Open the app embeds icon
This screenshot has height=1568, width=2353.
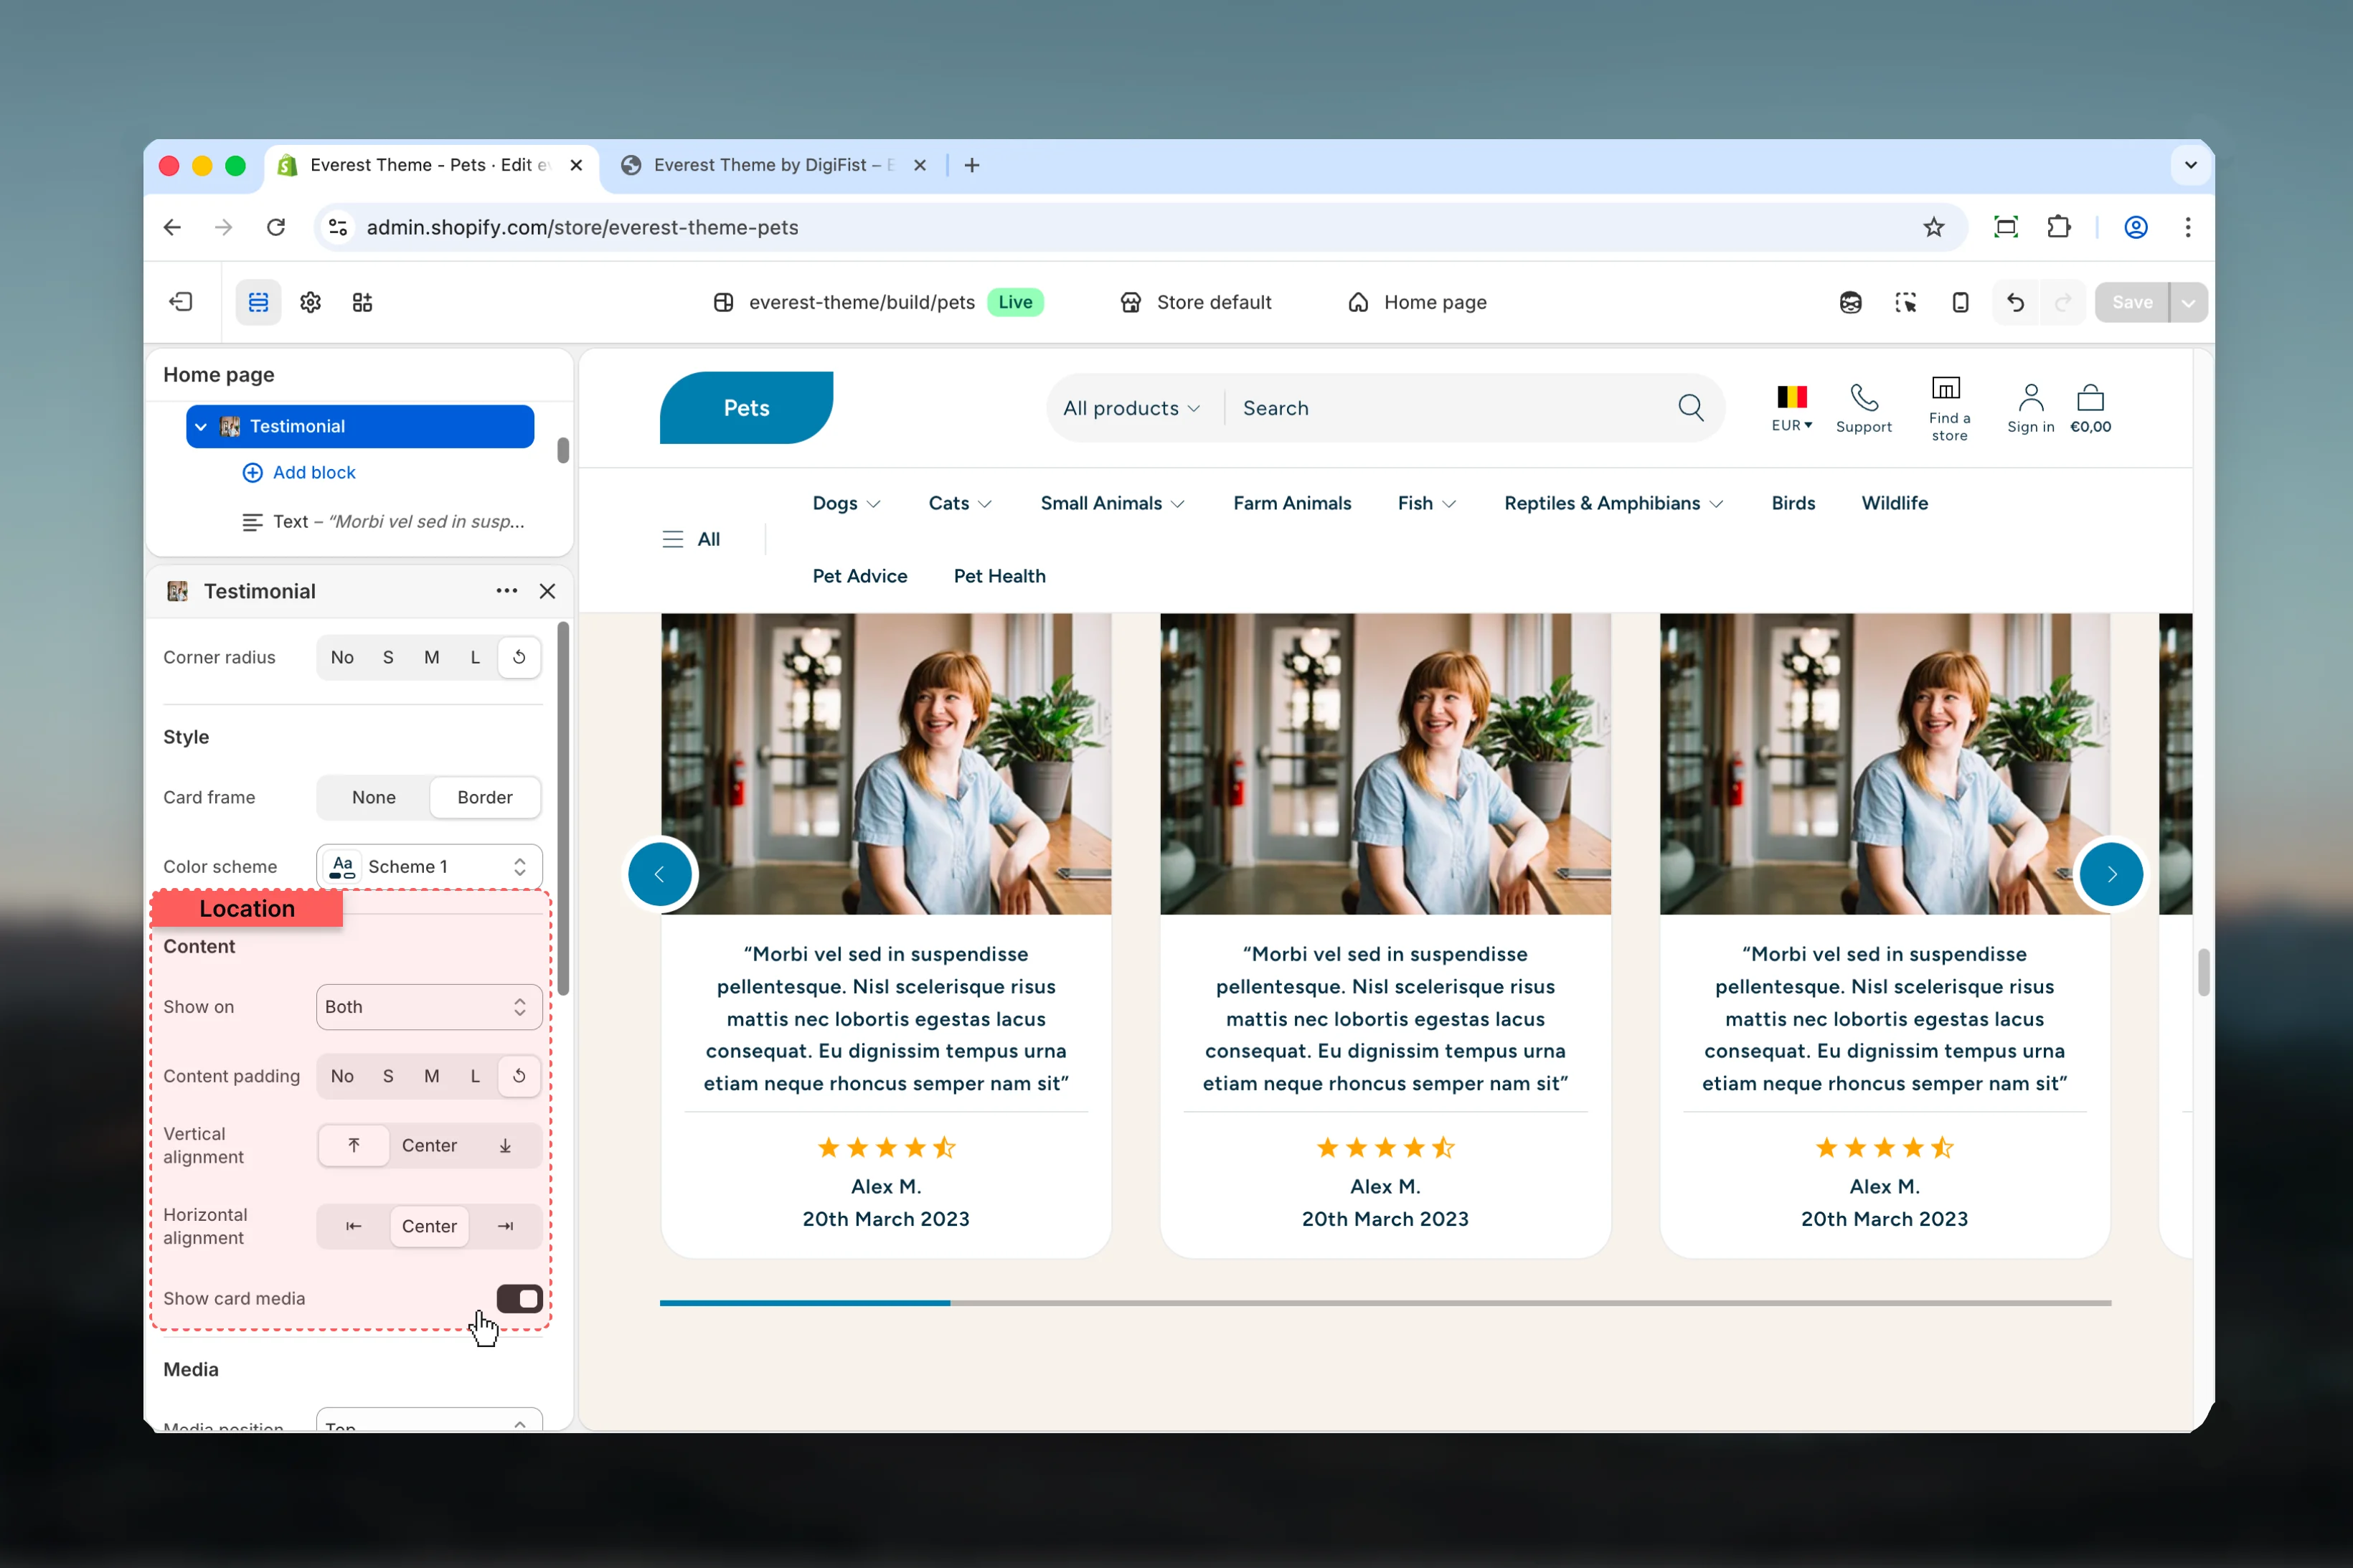click(362, 302)
